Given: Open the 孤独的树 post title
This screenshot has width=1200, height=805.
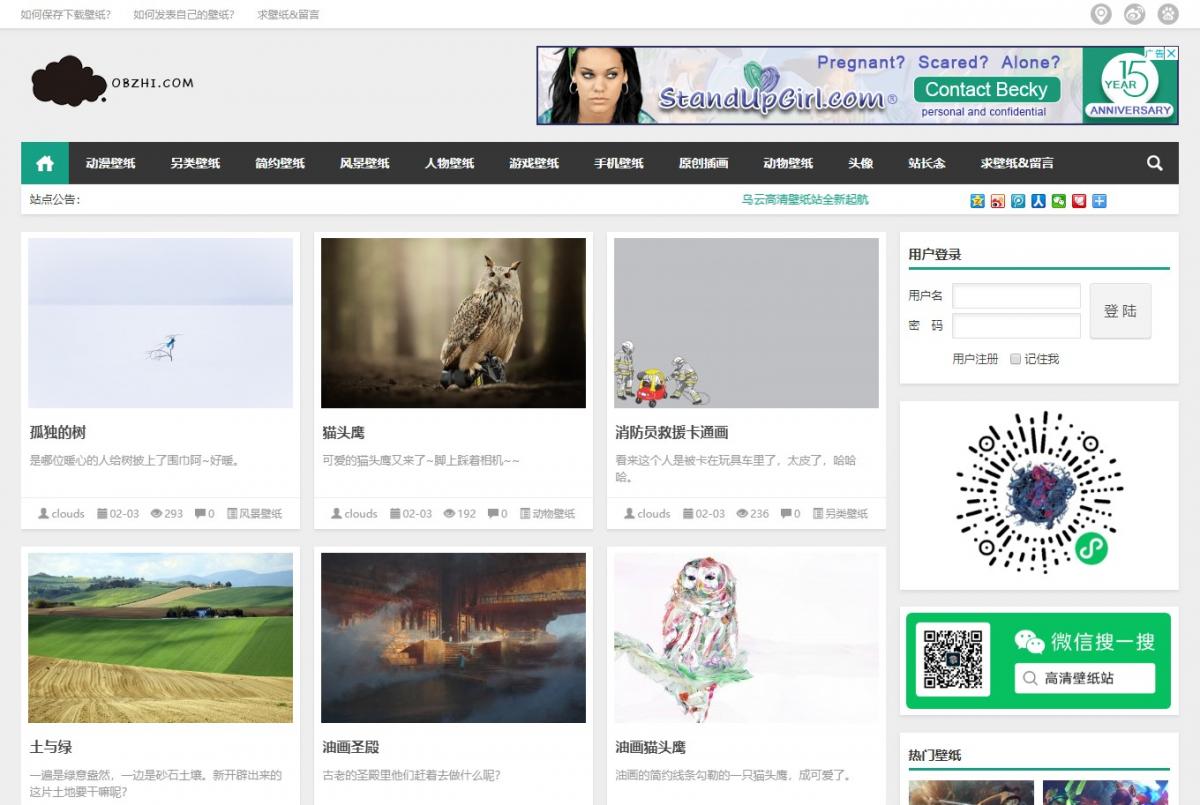Looking at the screenshot, I should (x=58, y=433).
